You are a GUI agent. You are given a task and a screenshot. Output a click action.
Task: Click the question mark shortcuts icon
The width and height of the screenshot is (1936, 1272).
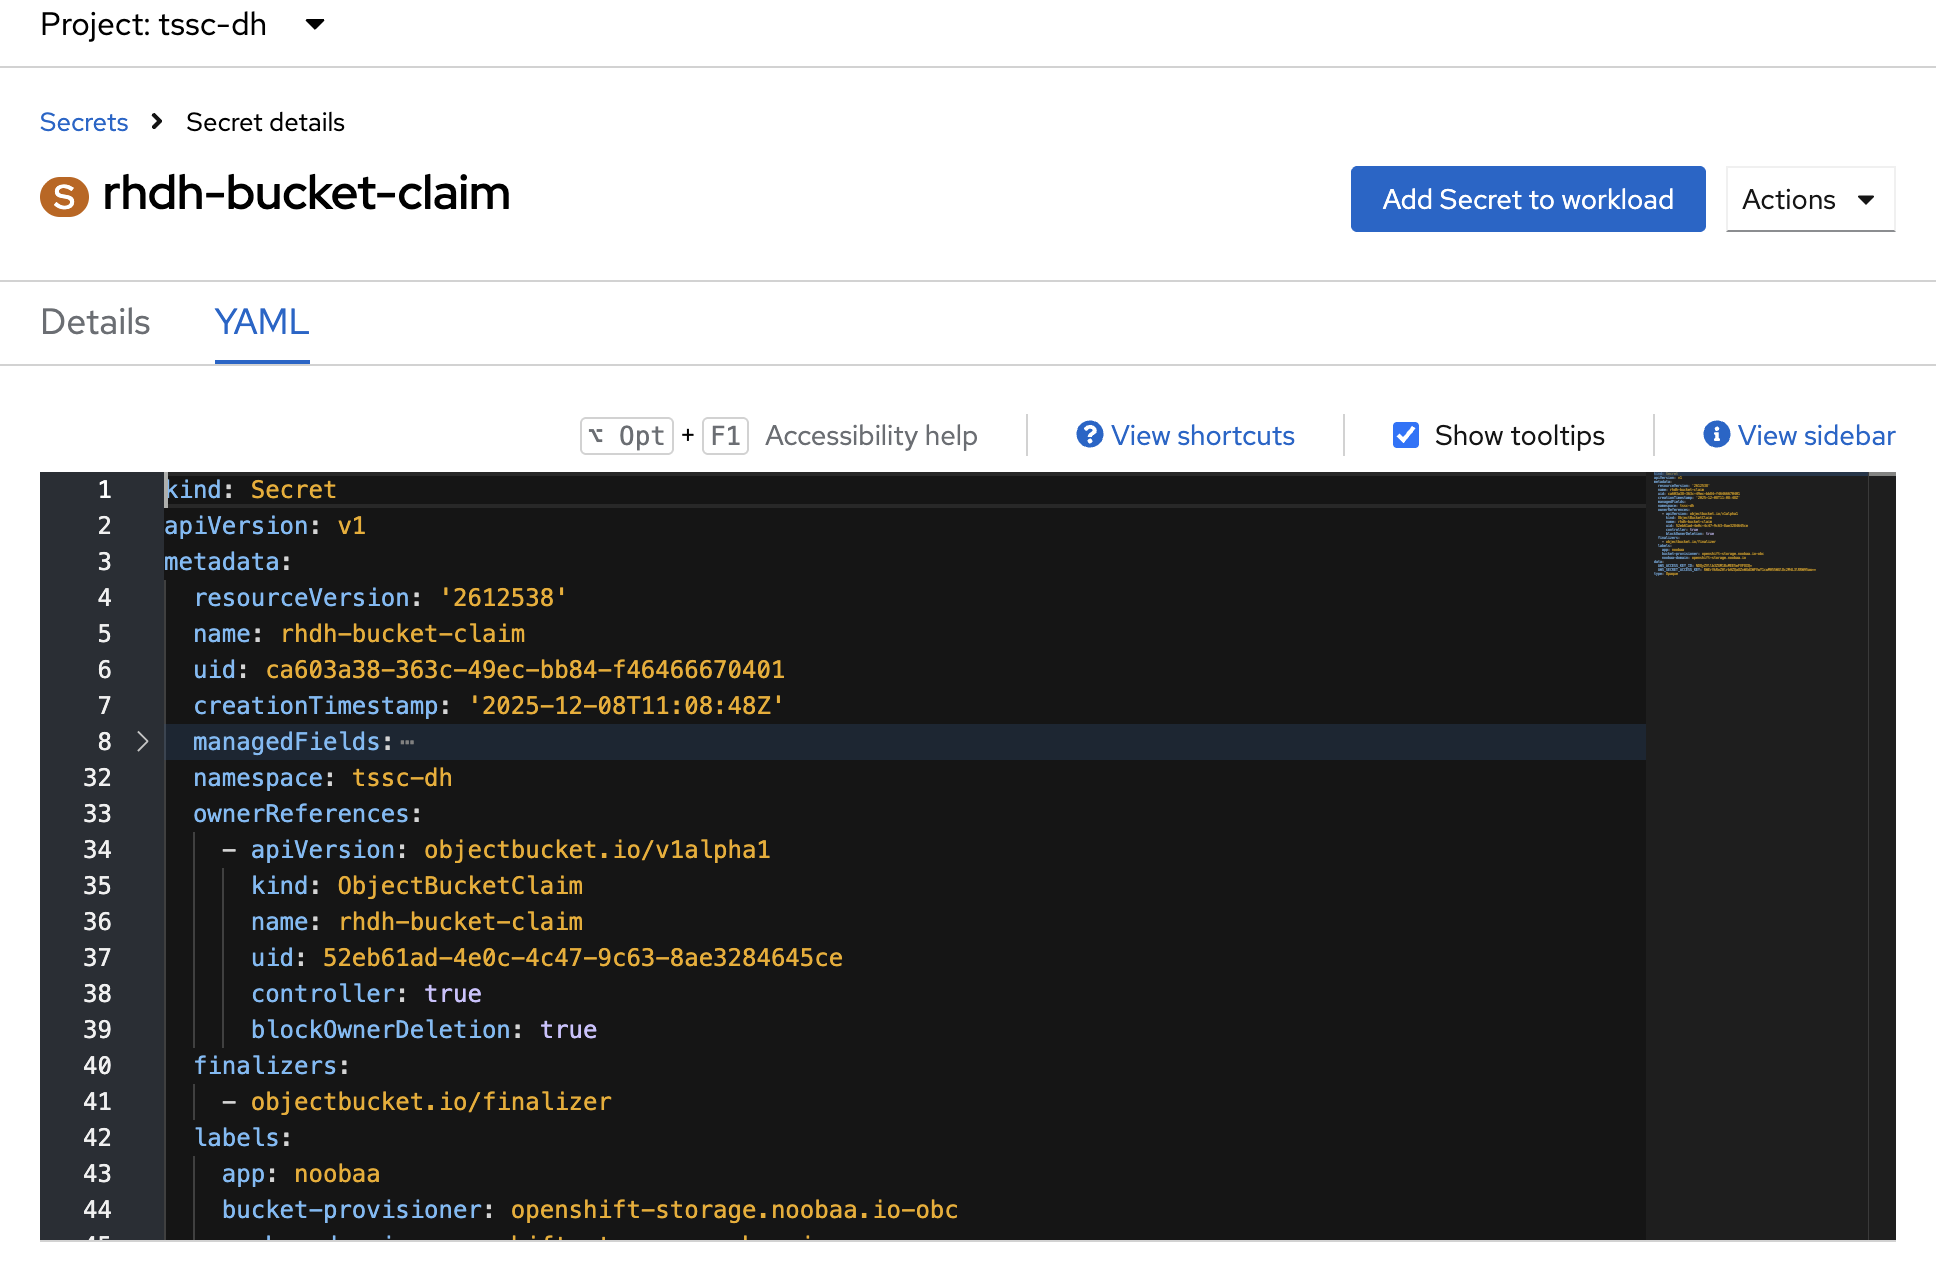click(x=1089, y=435)
